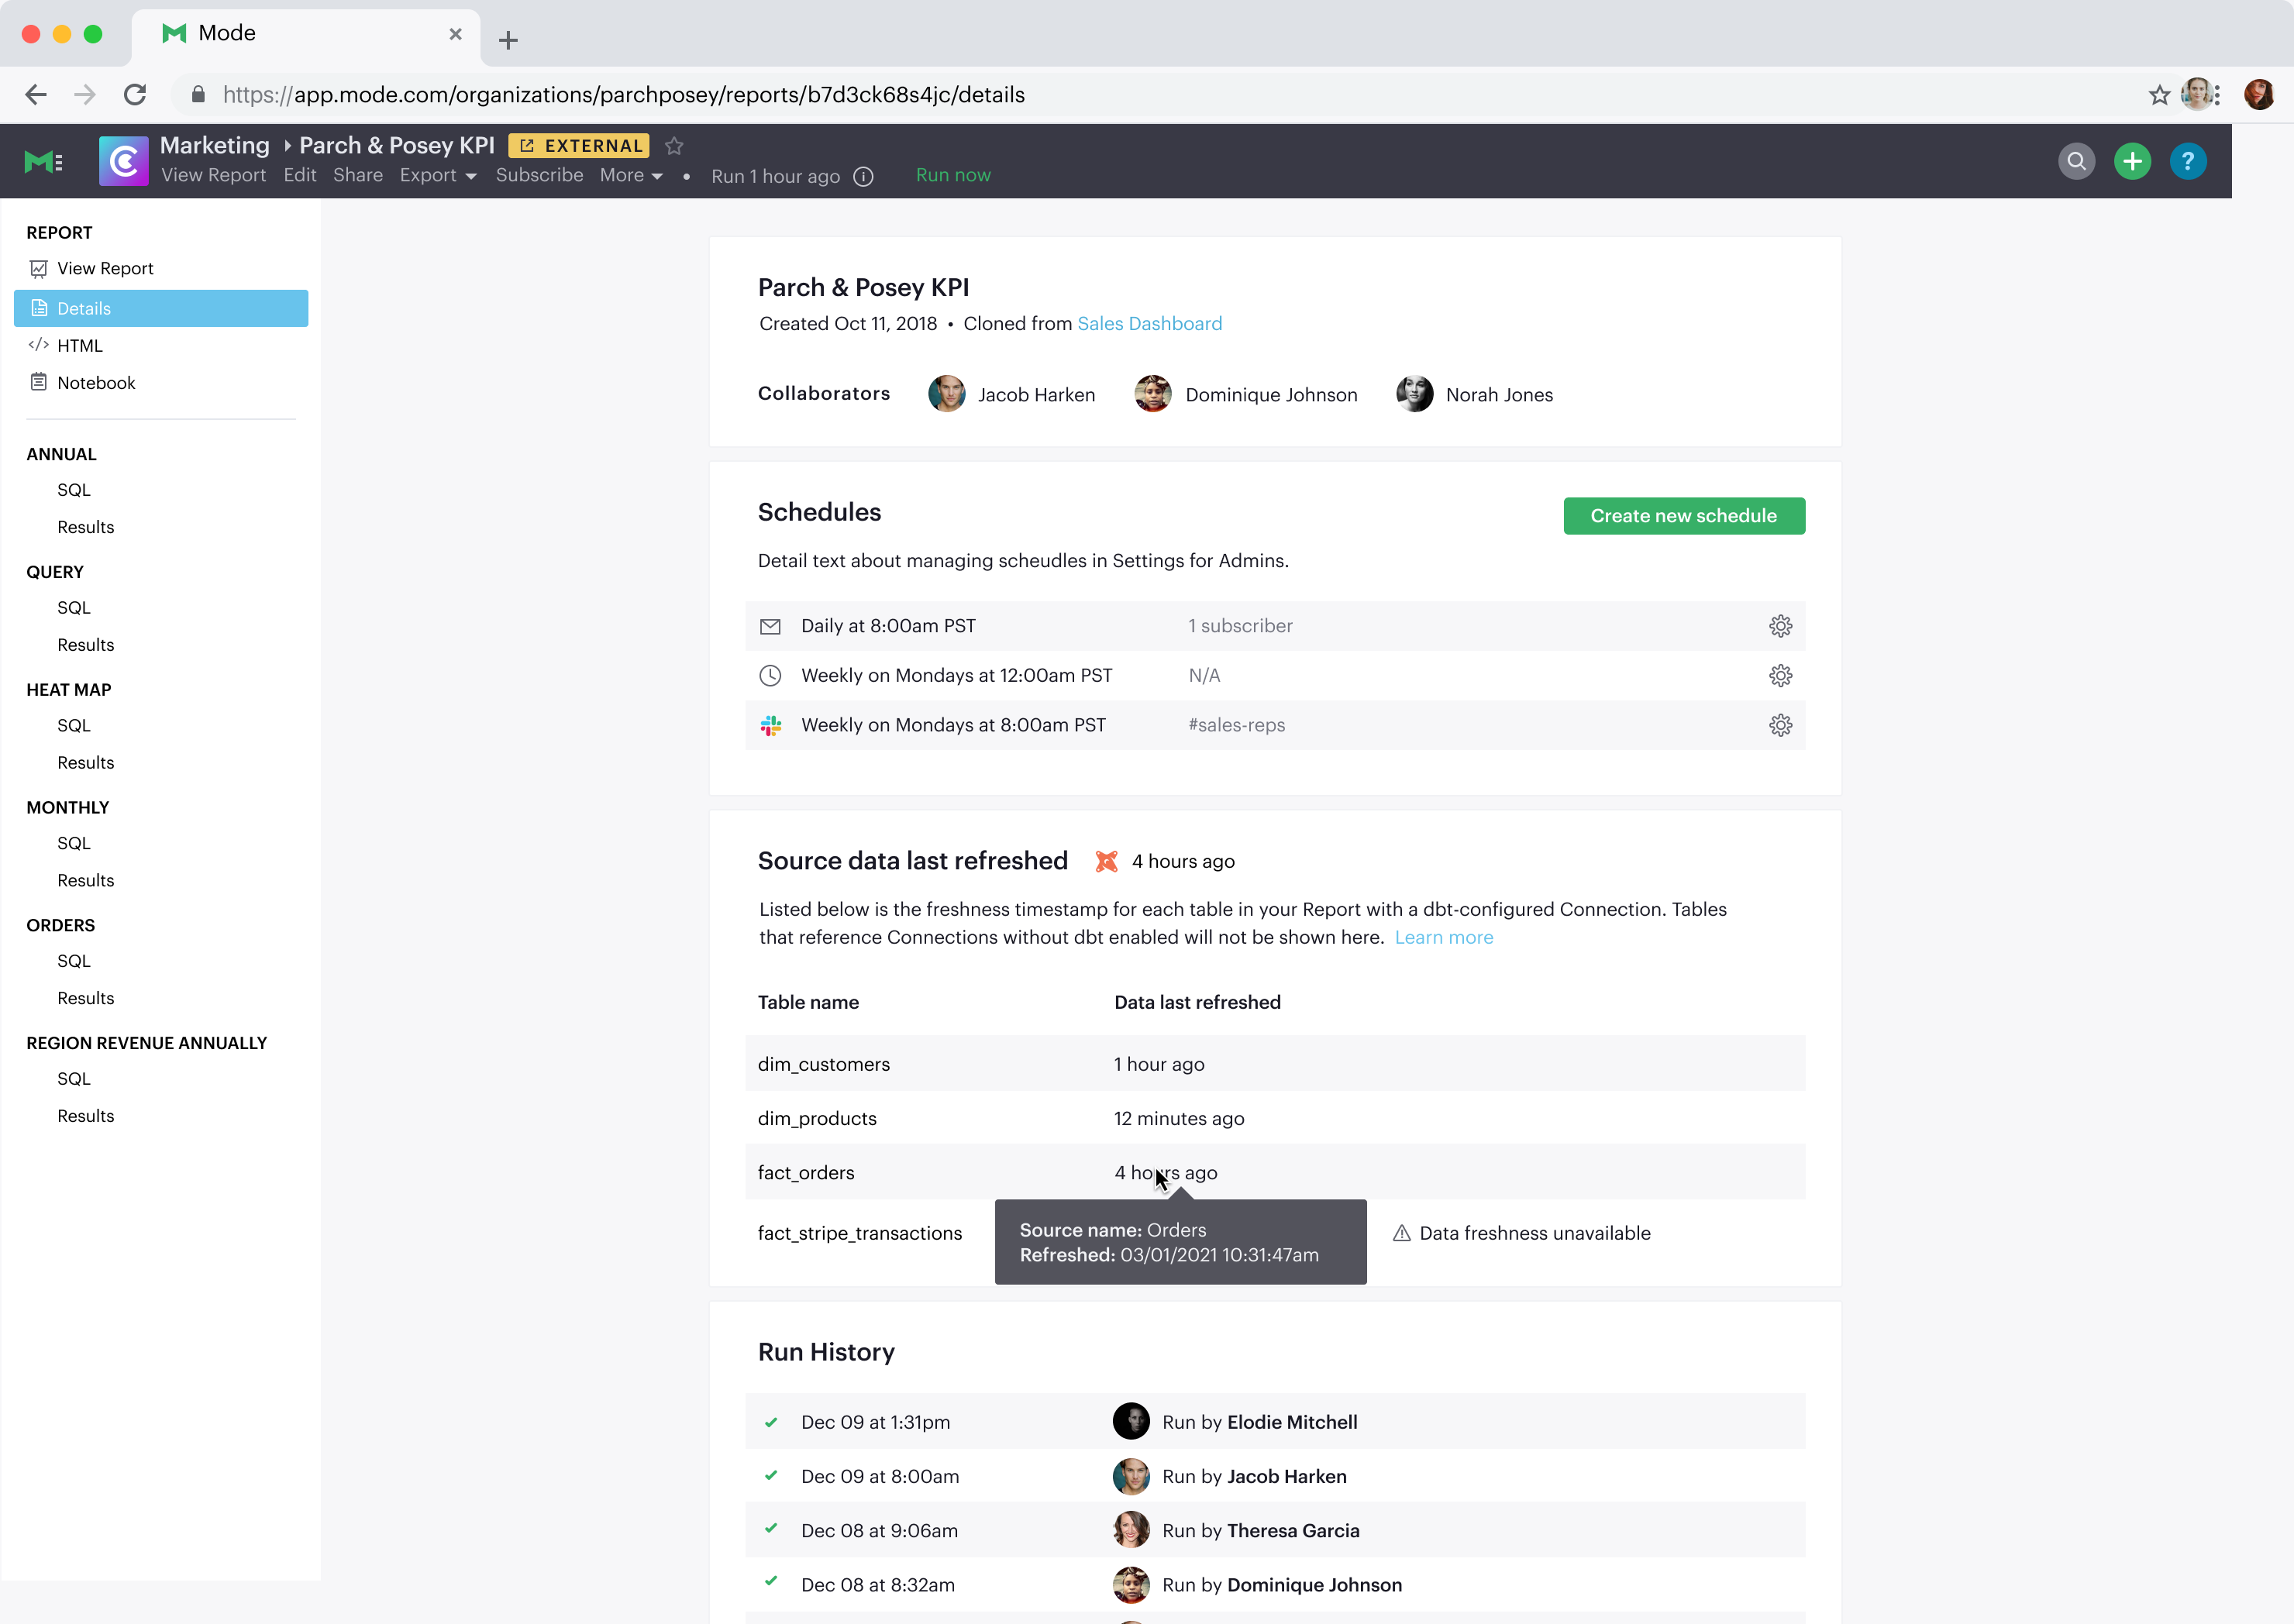The height and width of the screenshot is (1624, 2294).
Task: Click the Mode logo home icon
Action: pos(42,161)
